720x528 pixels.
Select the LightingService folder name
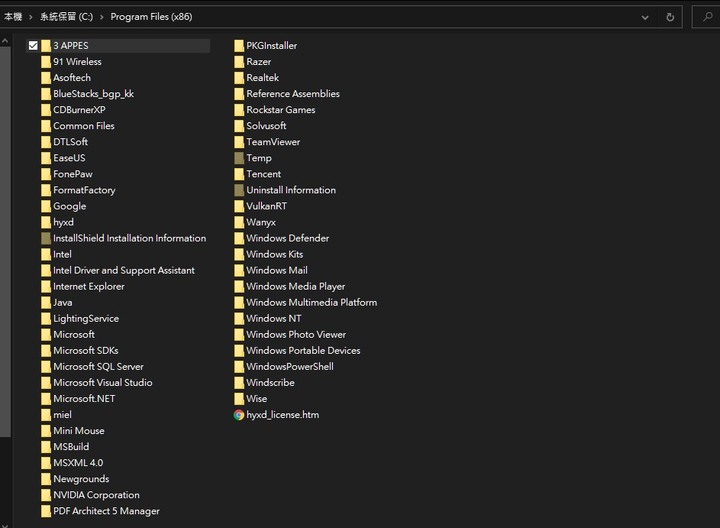coord(86,319)
